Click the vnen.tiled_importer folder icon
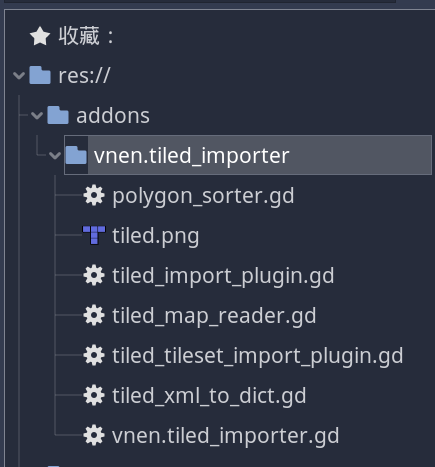 click(76, 155)
